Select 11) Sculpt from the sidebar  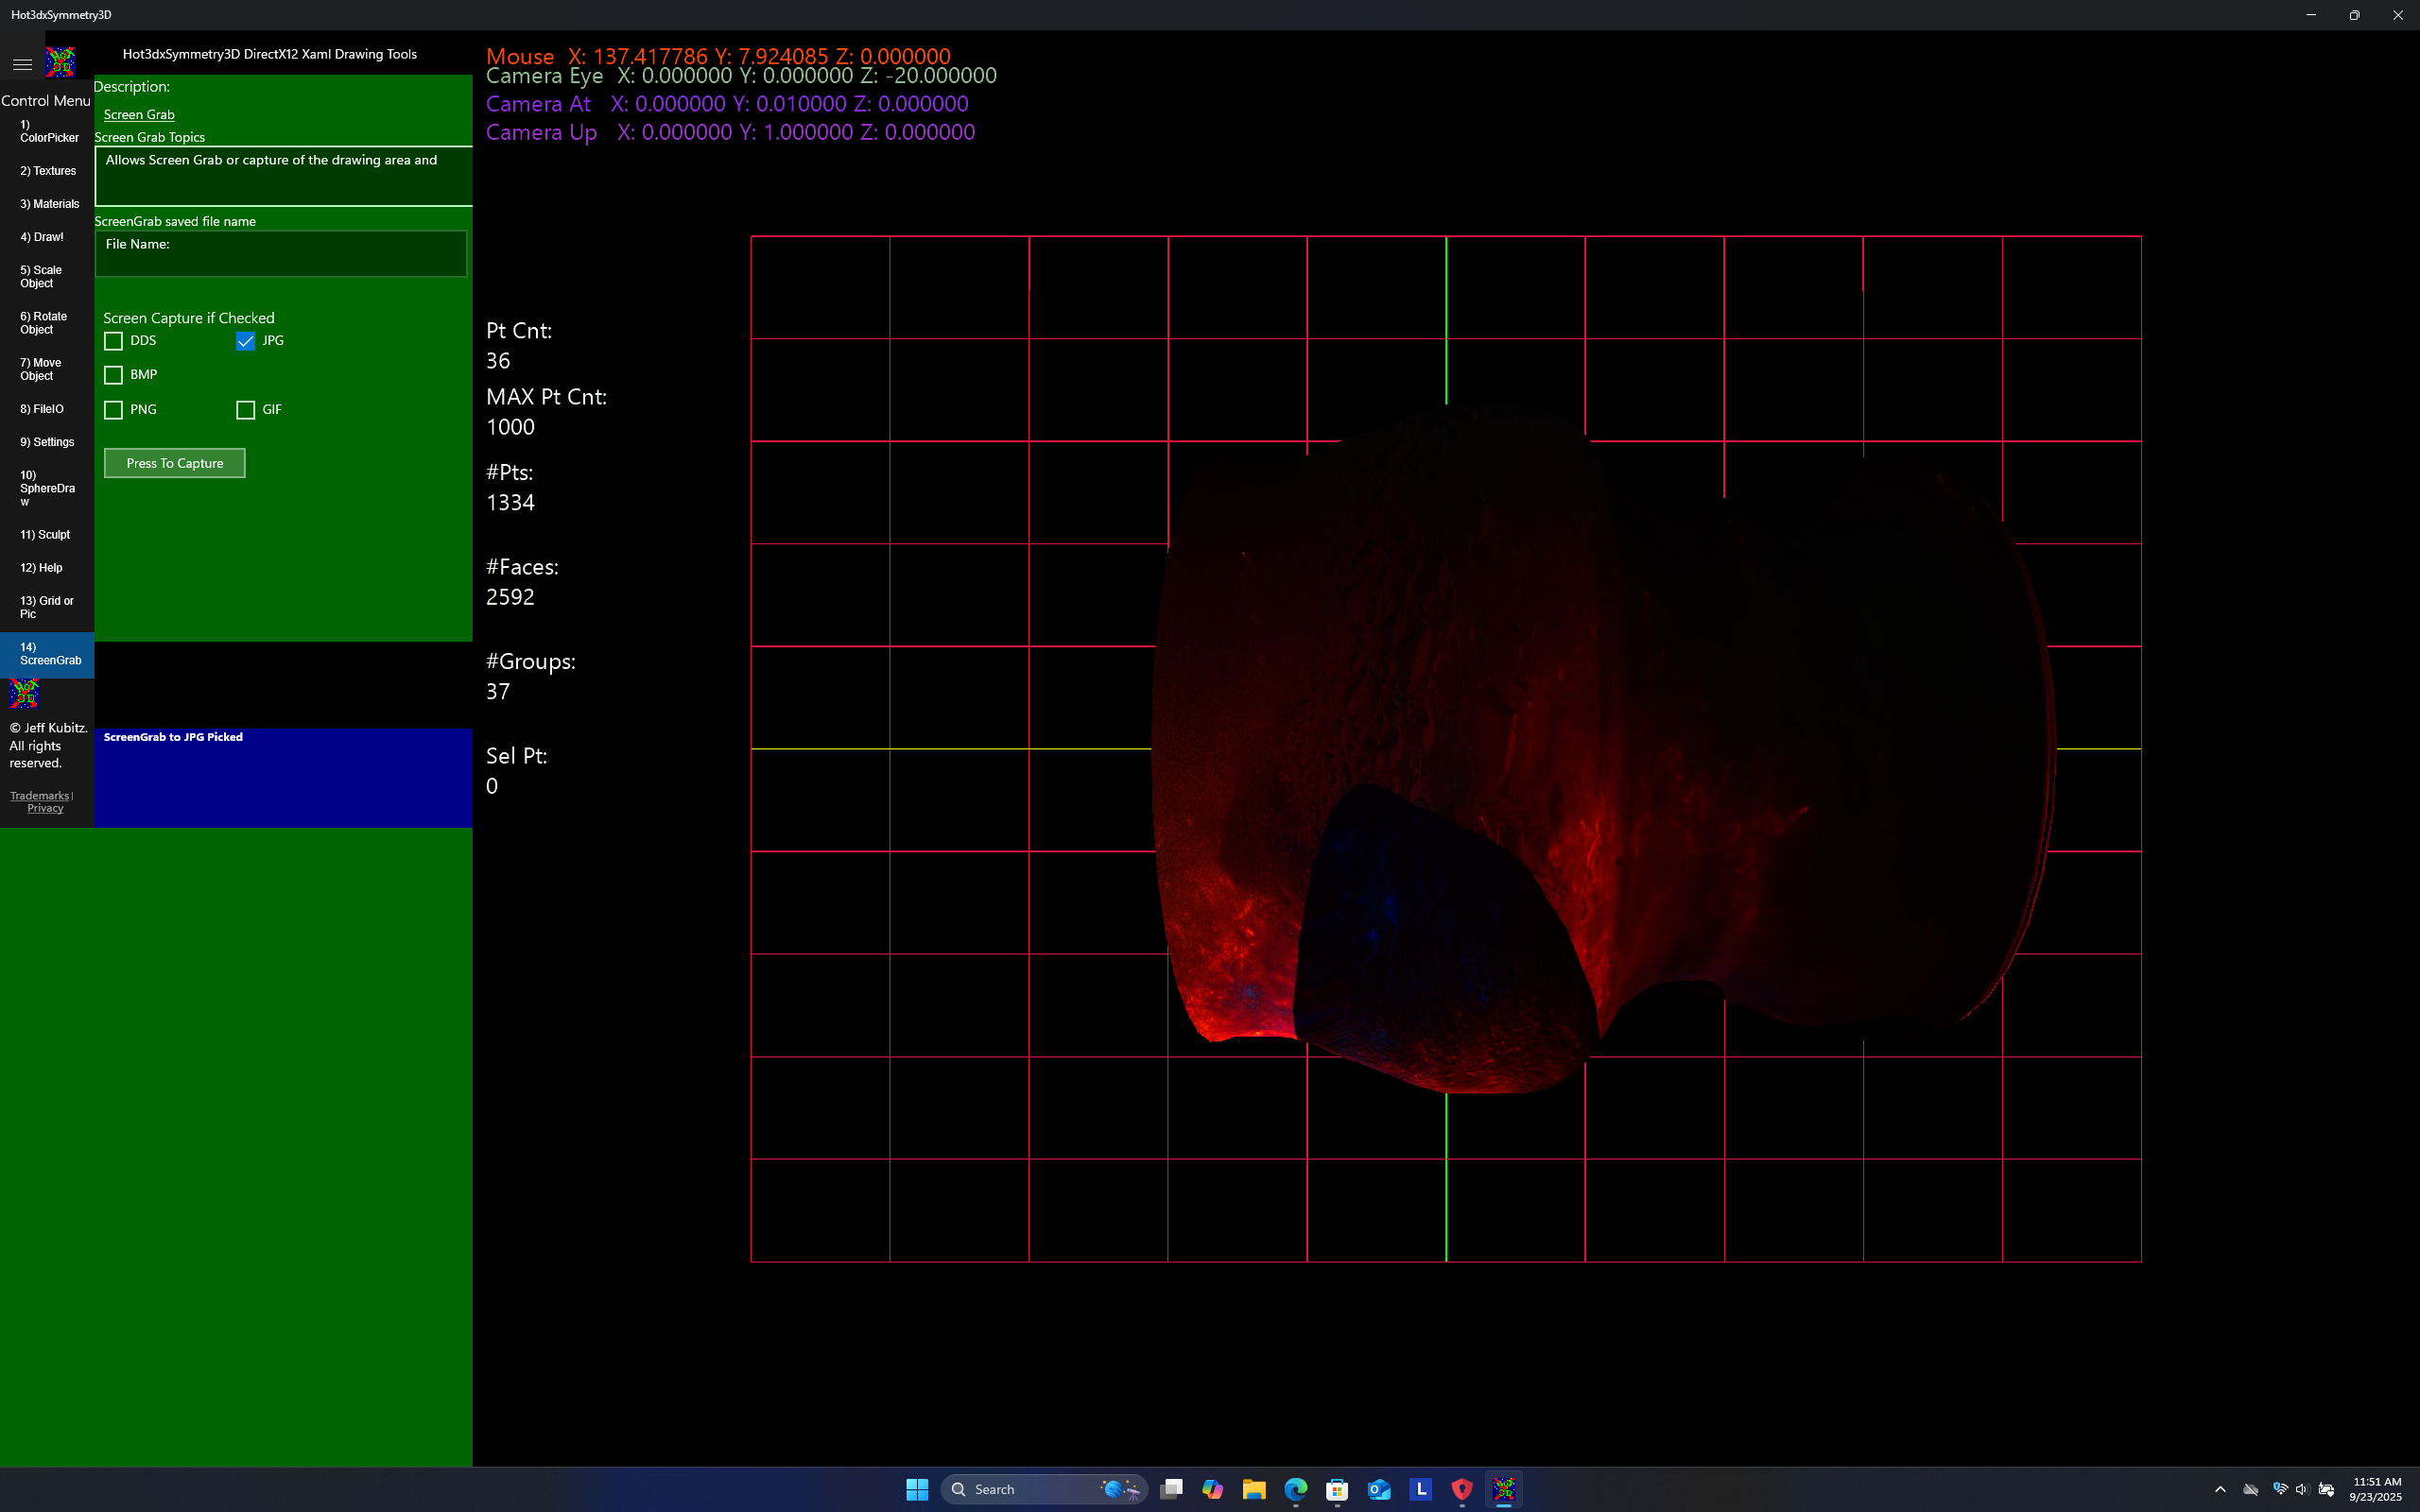tap(44, 534)
